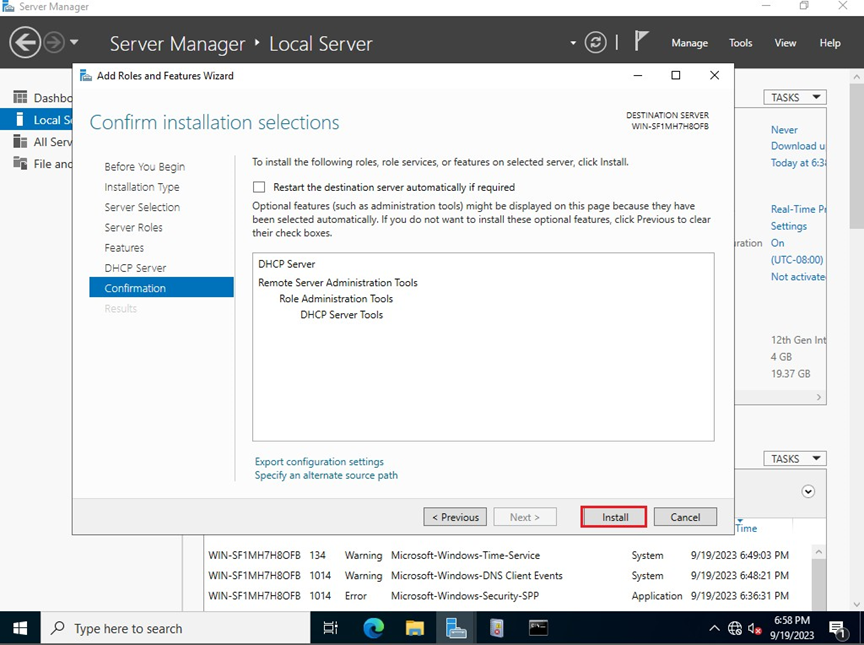Open Task View from the taskbar
The height and width of the screenshot is (645, 864).
pos(331,628)
